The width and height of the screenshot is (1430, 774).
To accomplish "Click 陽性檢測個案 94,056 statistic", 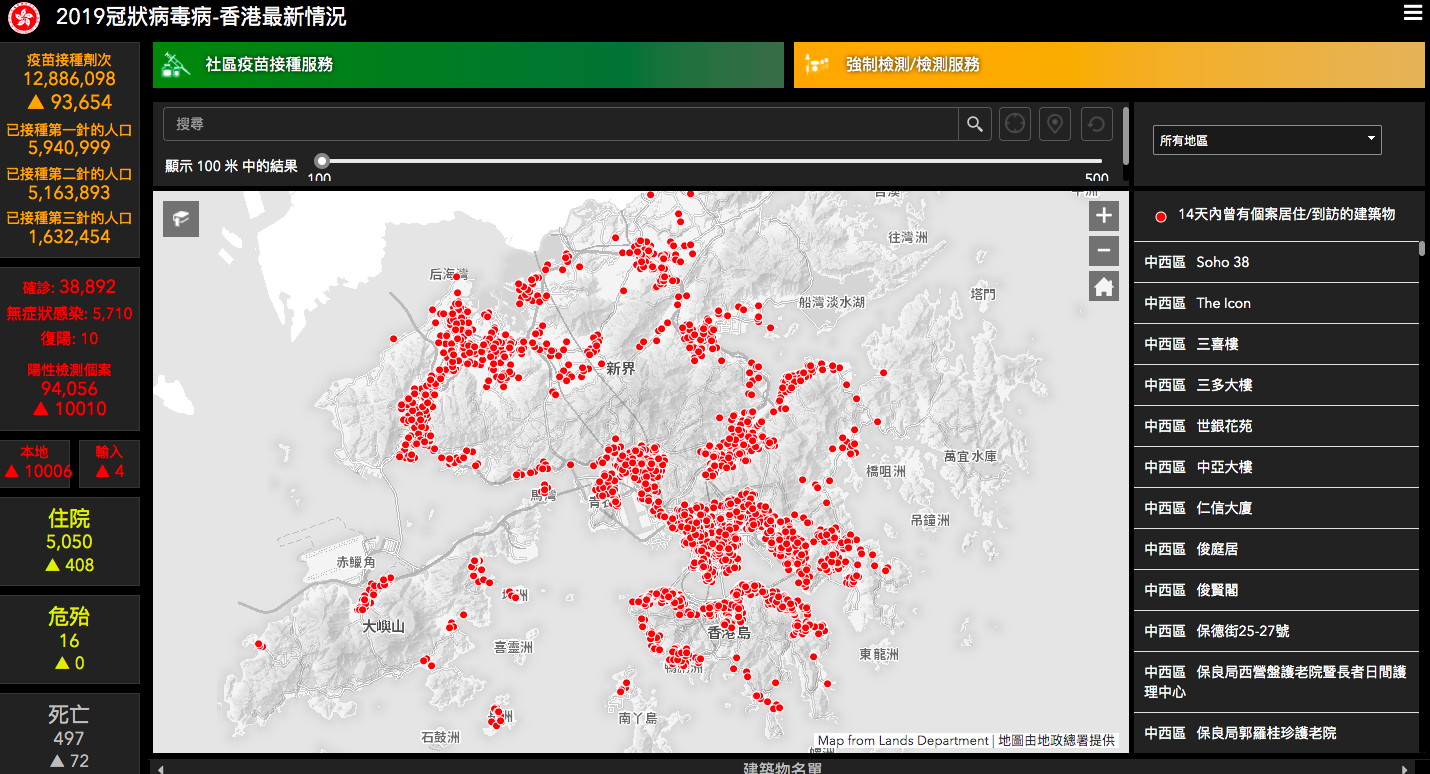I will 69,380.
